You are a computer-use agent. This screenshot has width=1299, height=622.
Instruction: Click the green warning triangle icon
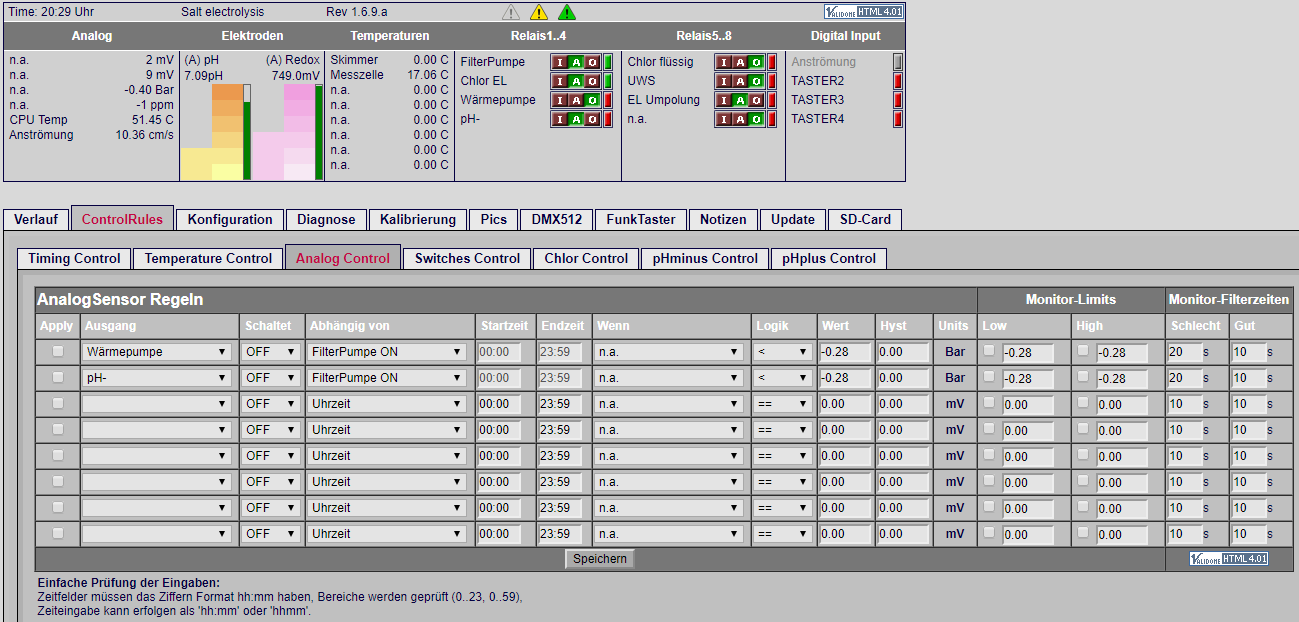tap(567, 12)
